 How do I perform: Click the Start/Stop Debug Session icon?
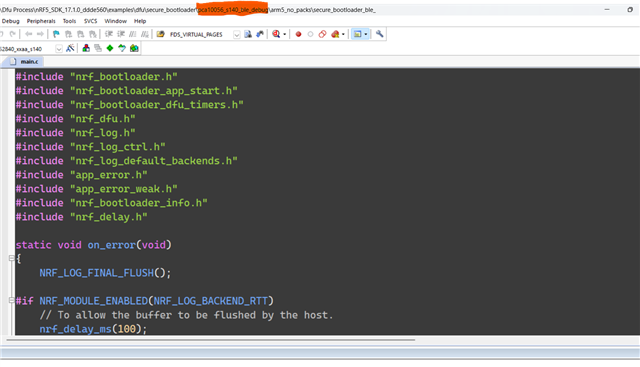click(276, 34)
